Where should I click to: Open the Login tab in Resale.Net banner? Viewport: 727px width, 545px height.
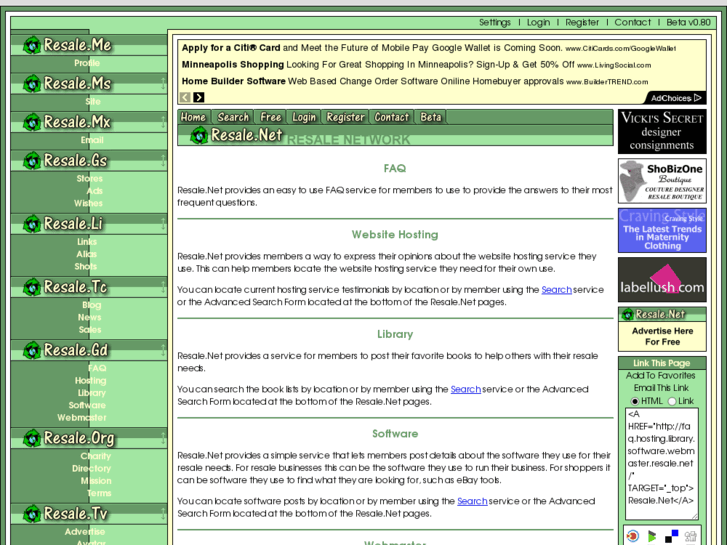click(x=304, y=117)
